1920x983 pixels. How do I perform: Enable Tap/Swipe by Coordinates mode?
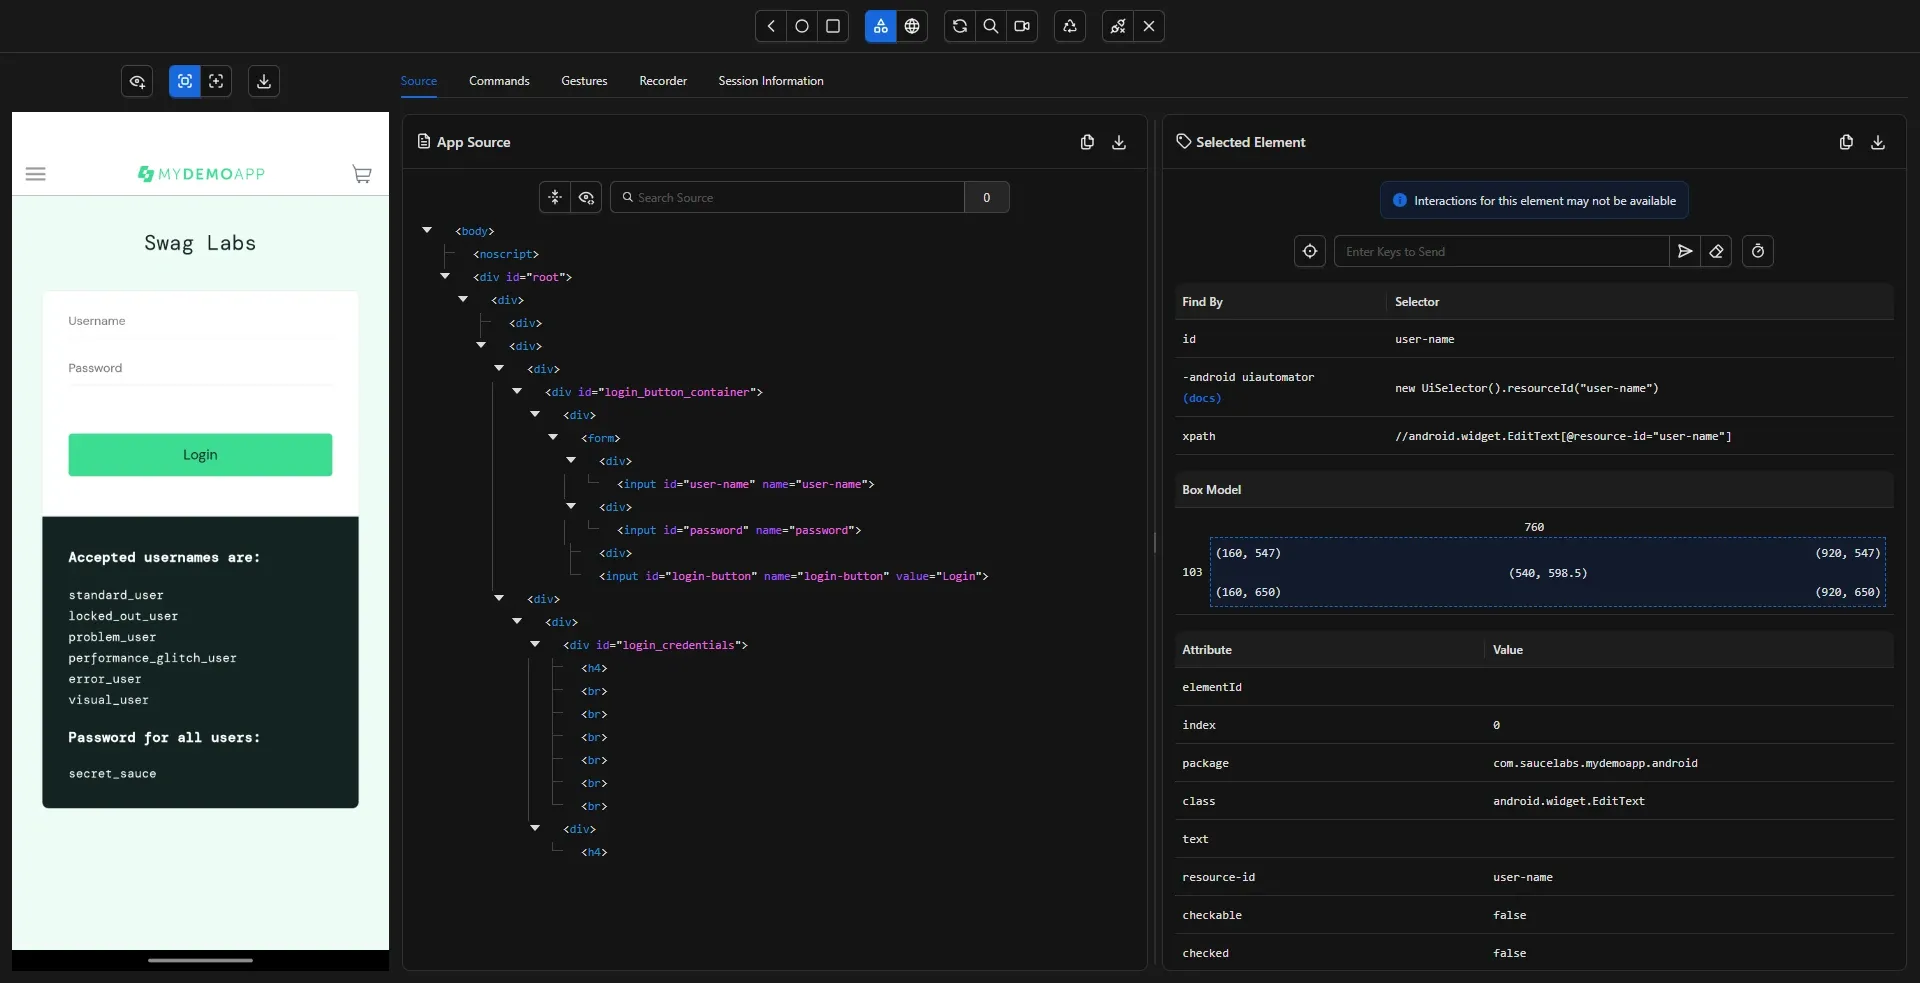[216, 81]
